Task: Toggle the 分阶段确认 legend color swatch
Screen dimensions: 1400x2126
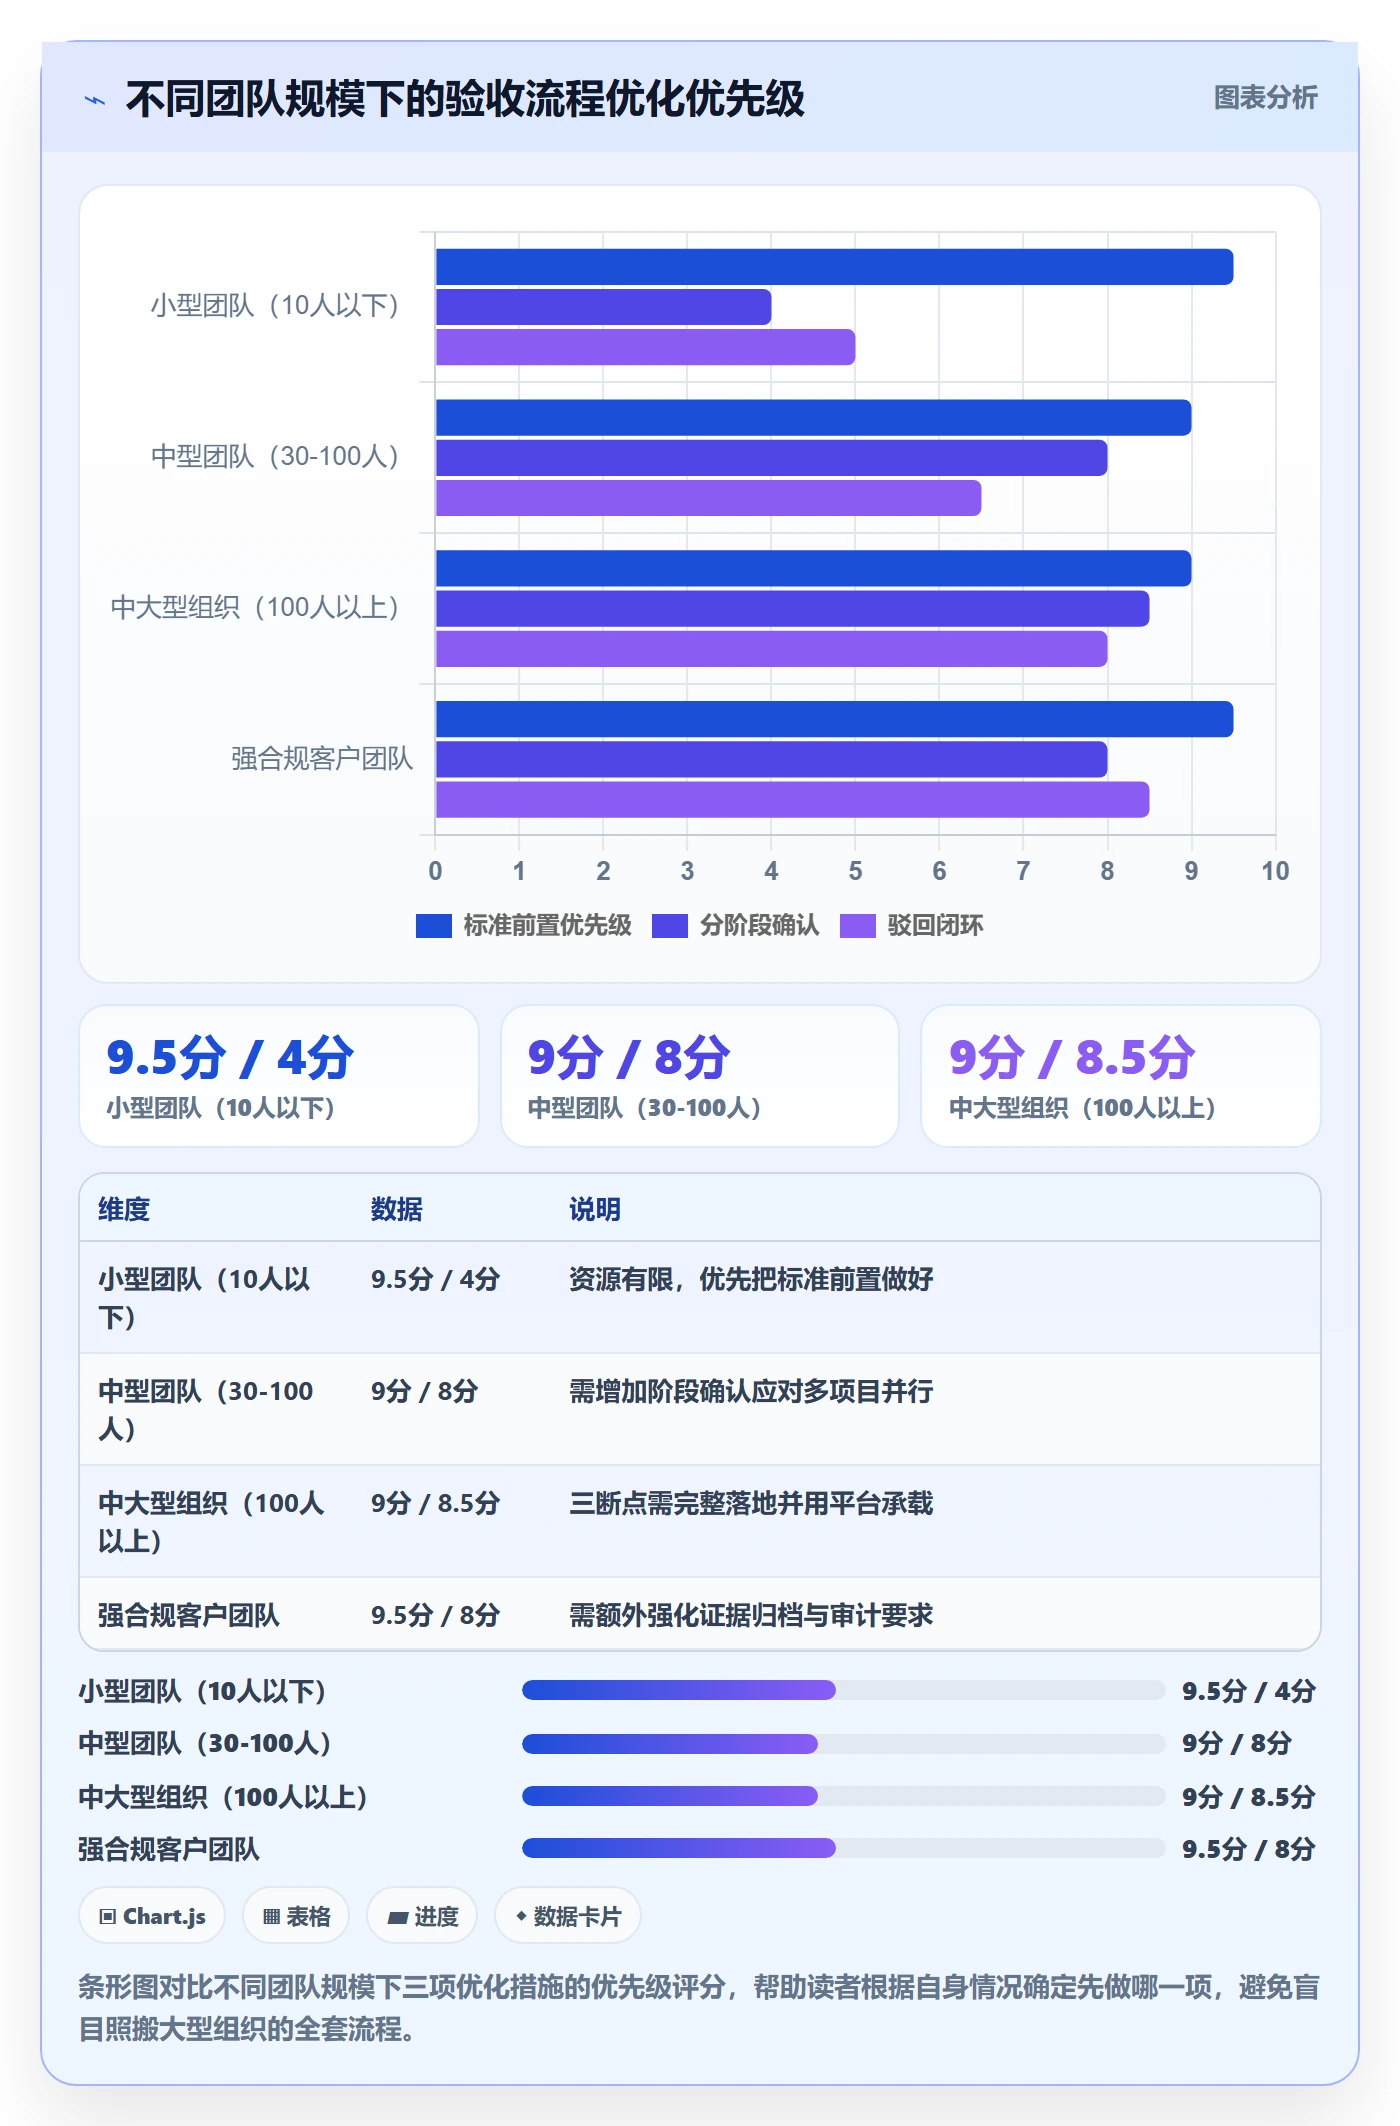Action: click(x=670, y=926)
